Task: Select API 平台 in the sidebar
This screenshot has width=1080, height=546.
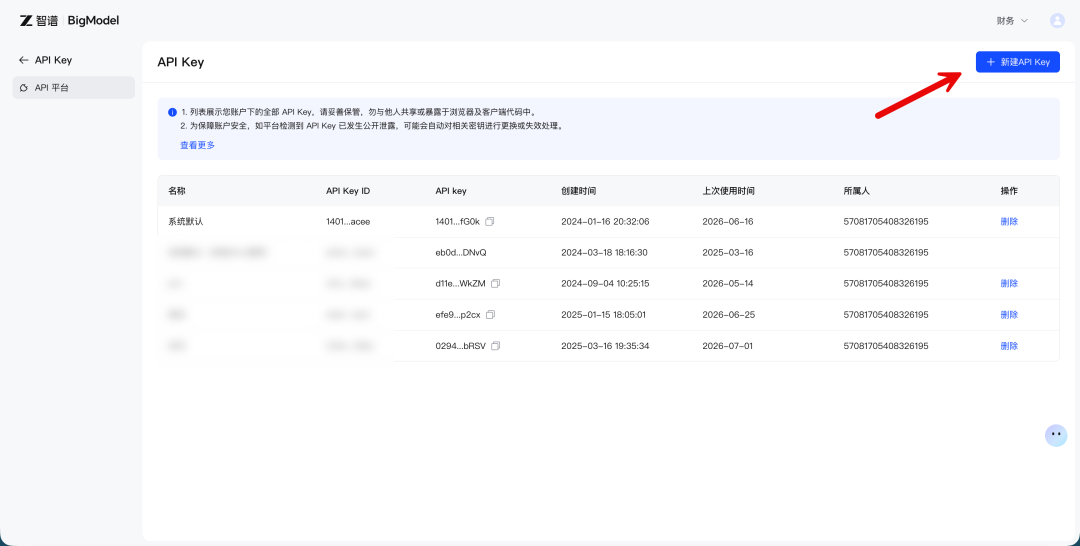Action: 74,87
